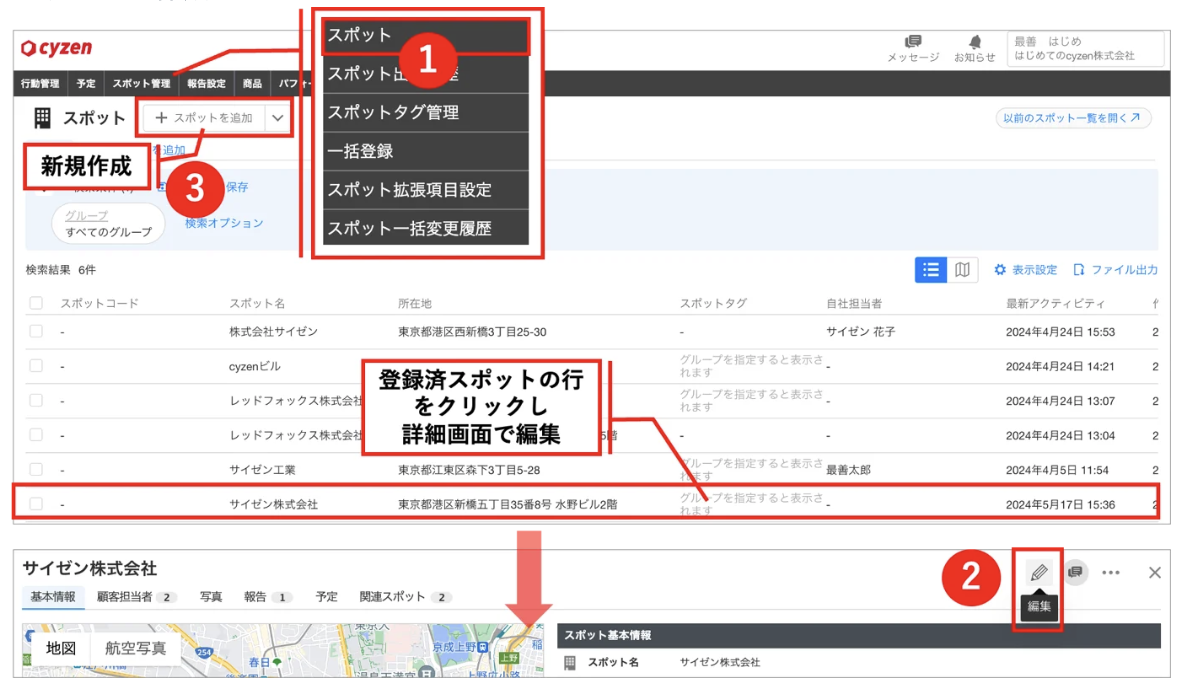Select 一括登録 menu entry
1186x694 pixels.
pos(426,151)
